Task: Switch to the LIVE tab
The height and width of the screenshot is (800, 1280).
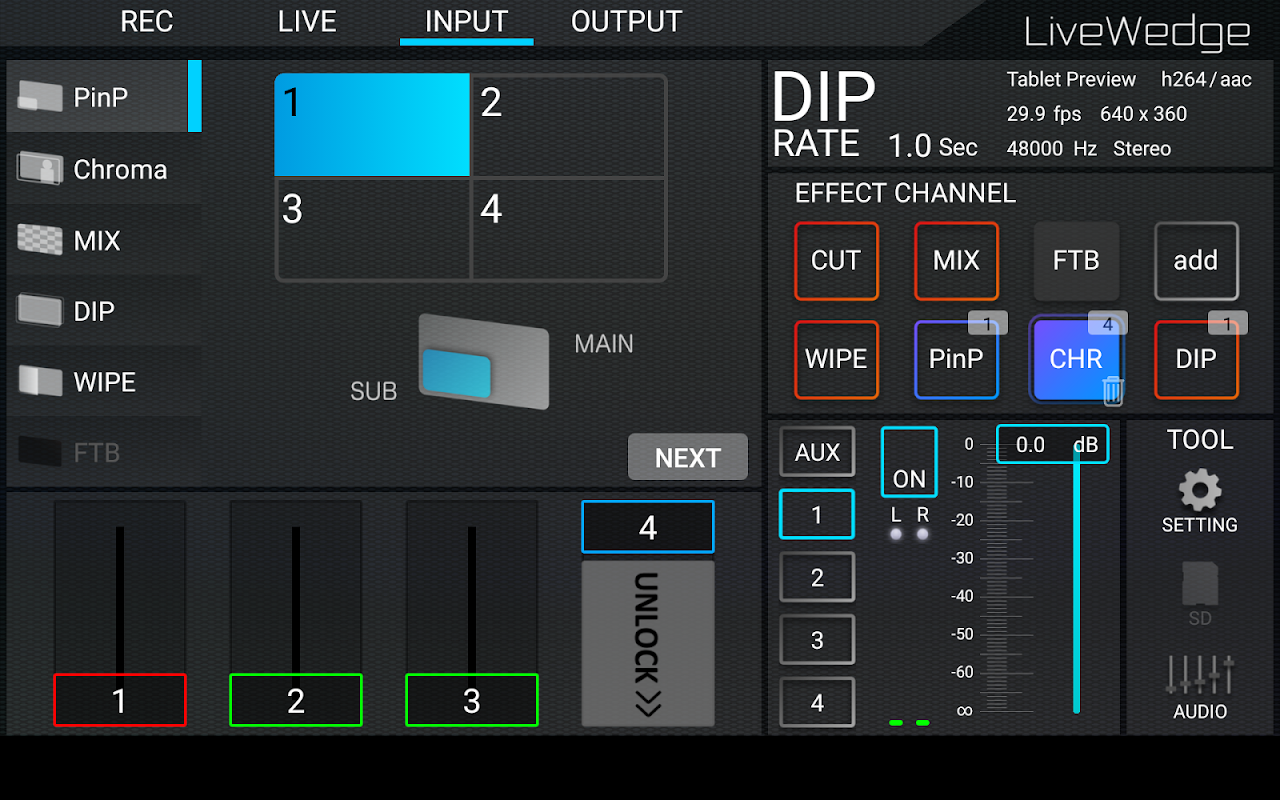Action: coord(307,22)
